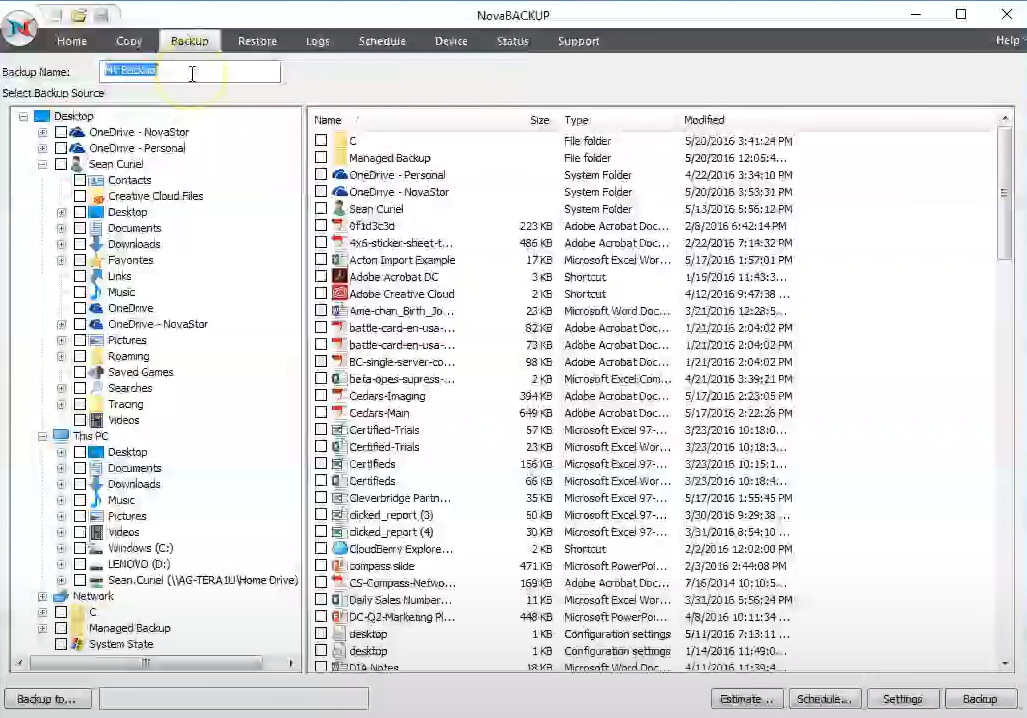
Task: Check the System State checkbox
Action: pyautogui.click(x=61, y=644)
